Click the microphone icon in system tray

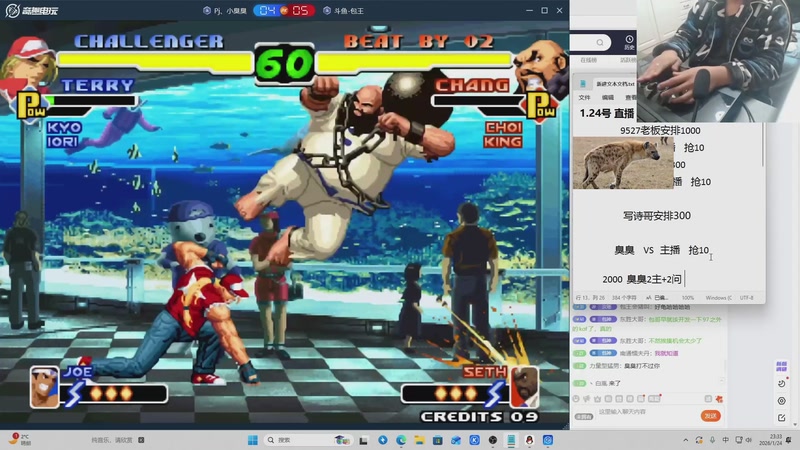(712, 440)
